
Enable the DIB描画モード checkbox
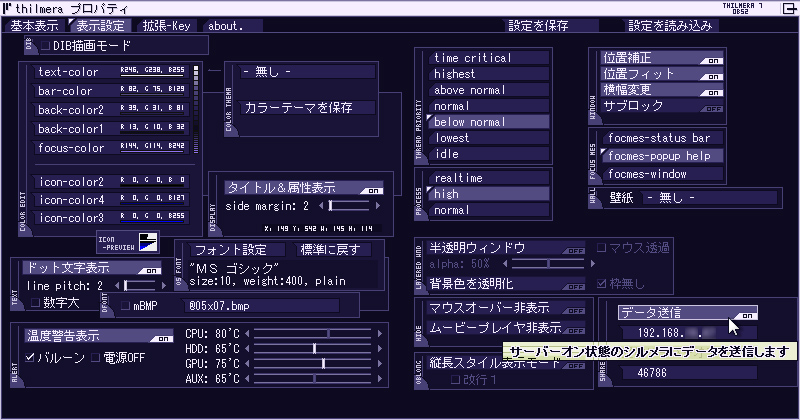pyautogui.click(x=45, y=46)
